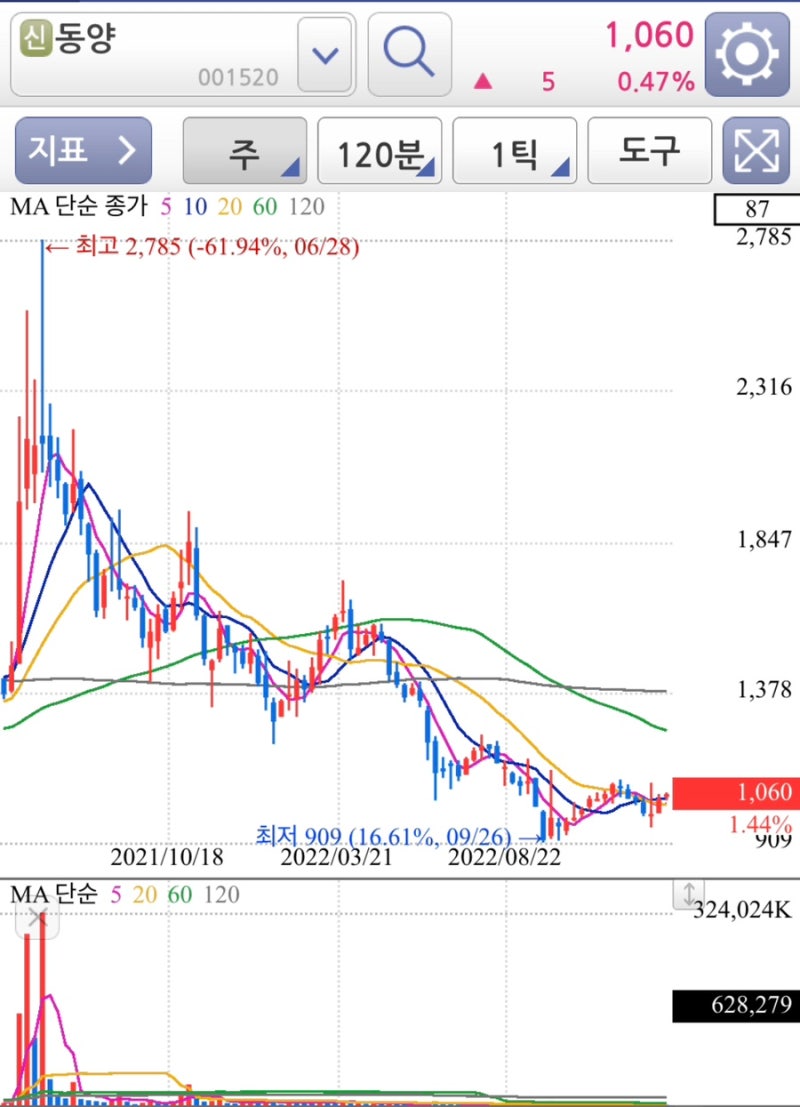The width and height of the screenshot is (800, 1107).
Task: Expand the chart to fullscreen
Action: (759, 150)
